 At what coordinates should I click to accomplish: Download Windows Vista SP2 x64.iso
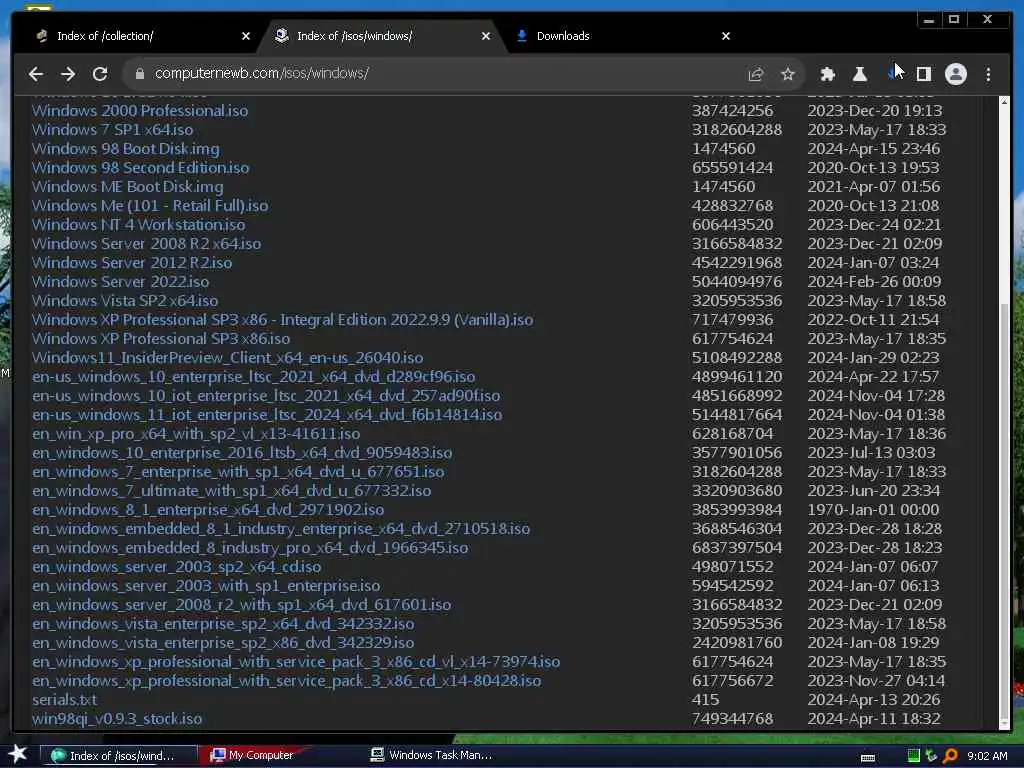coord(125,300)
